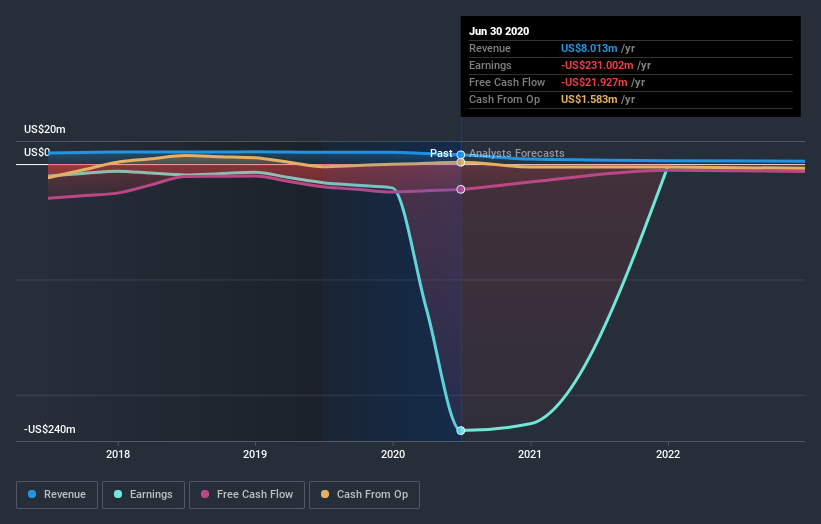Toggle the Revenue series legend button
Image resolution: width=821 pixels, height=524 pixels.
(x=57, y=495)
